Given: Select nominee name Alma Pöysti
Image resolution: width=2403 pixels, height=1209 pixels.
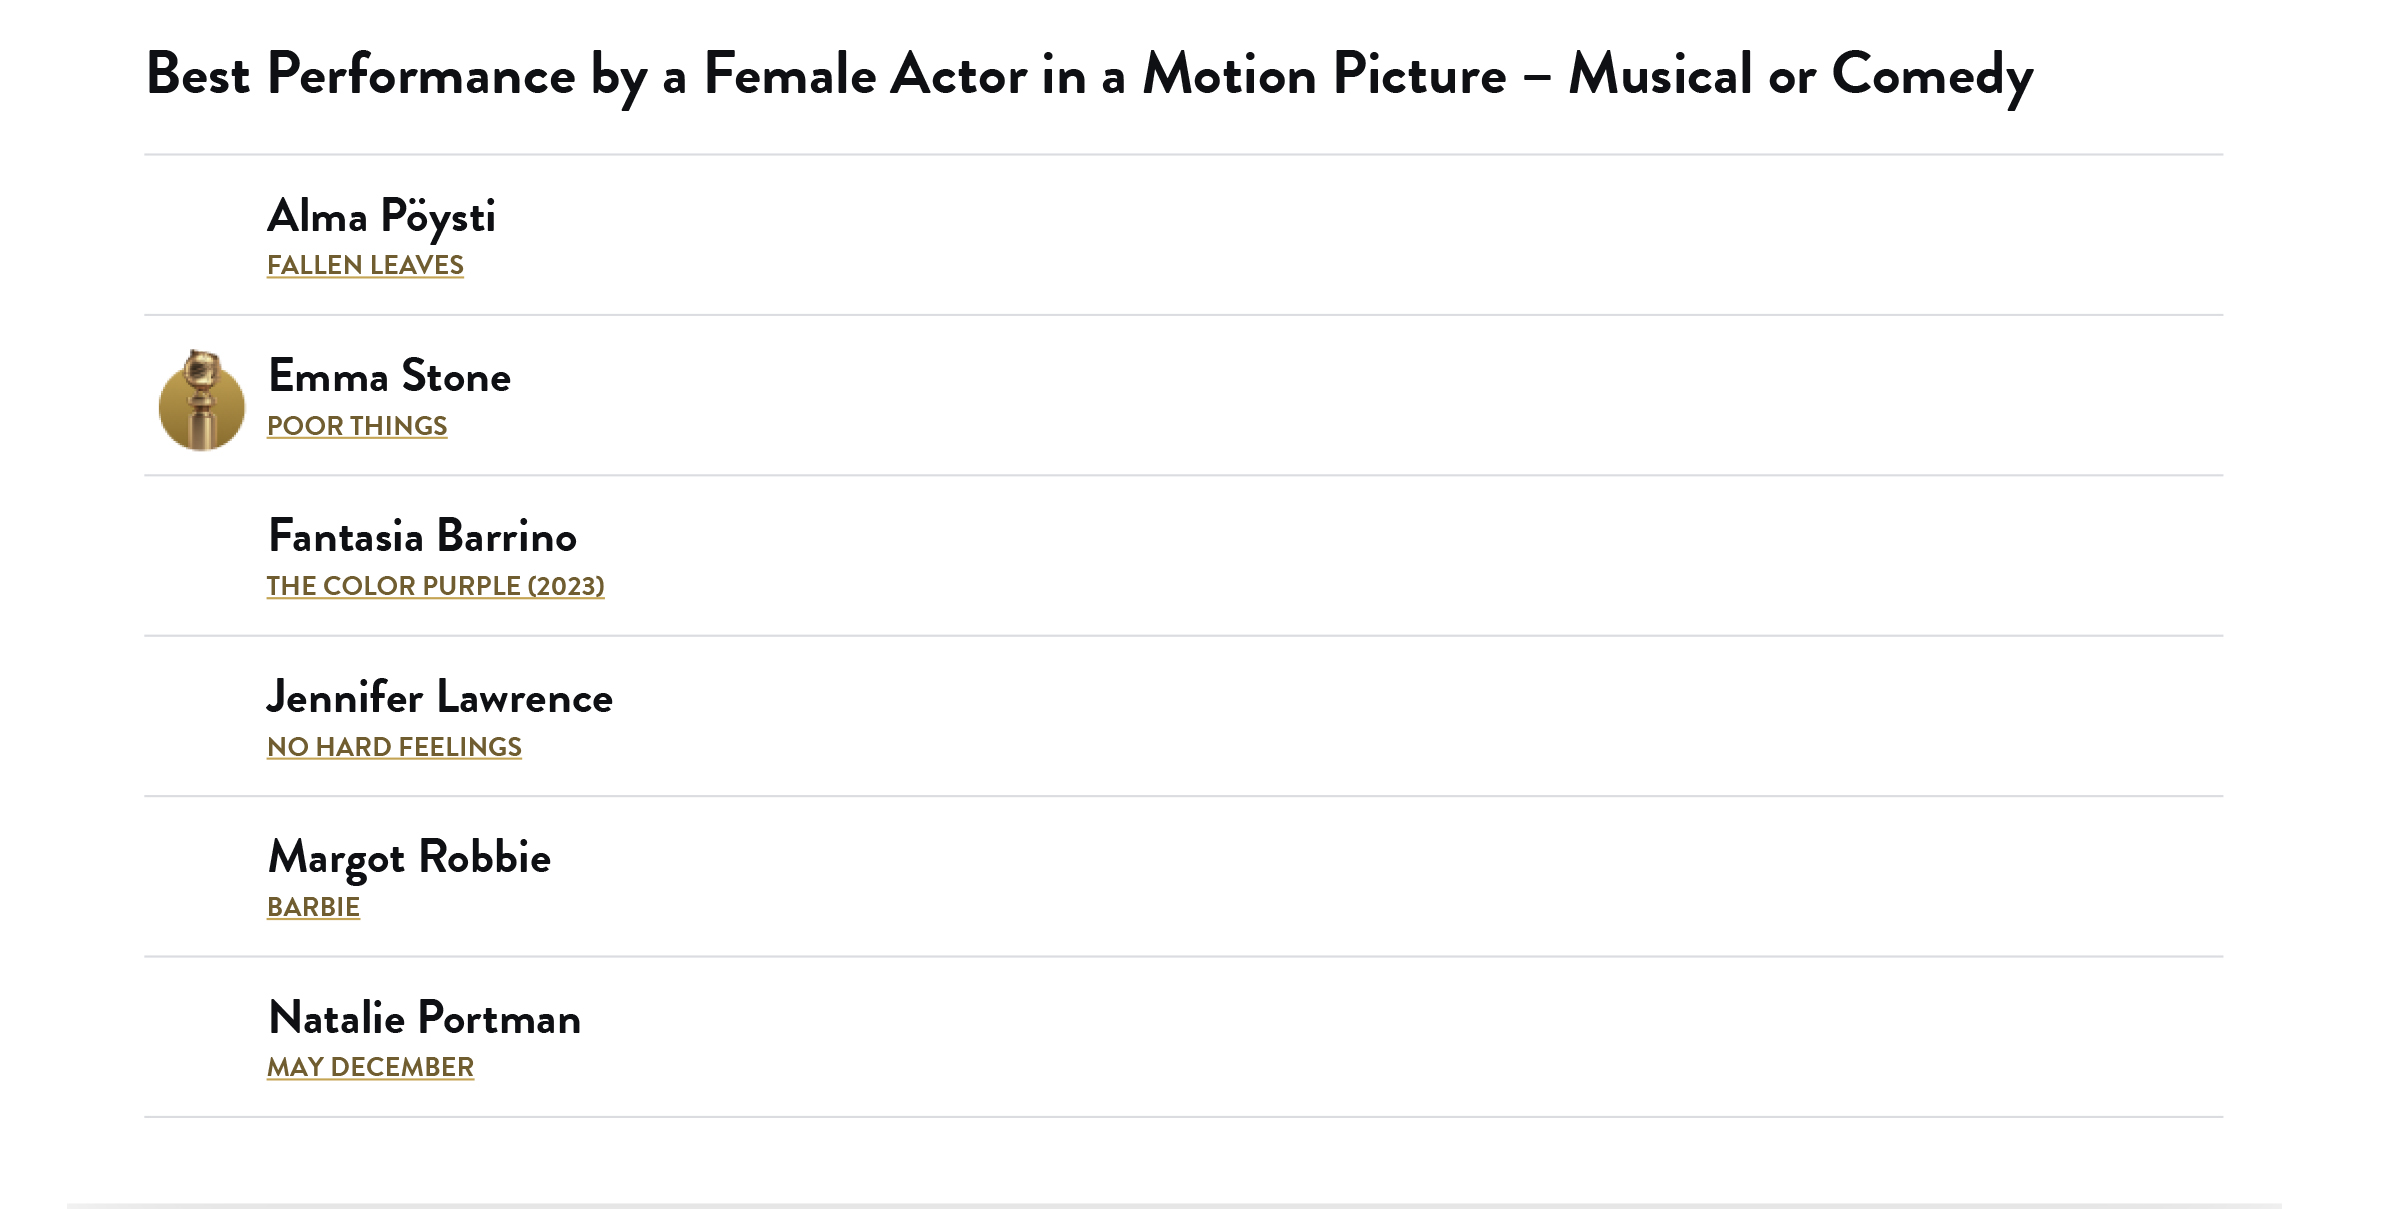Looking at the screenshot, I should (381, 217).
